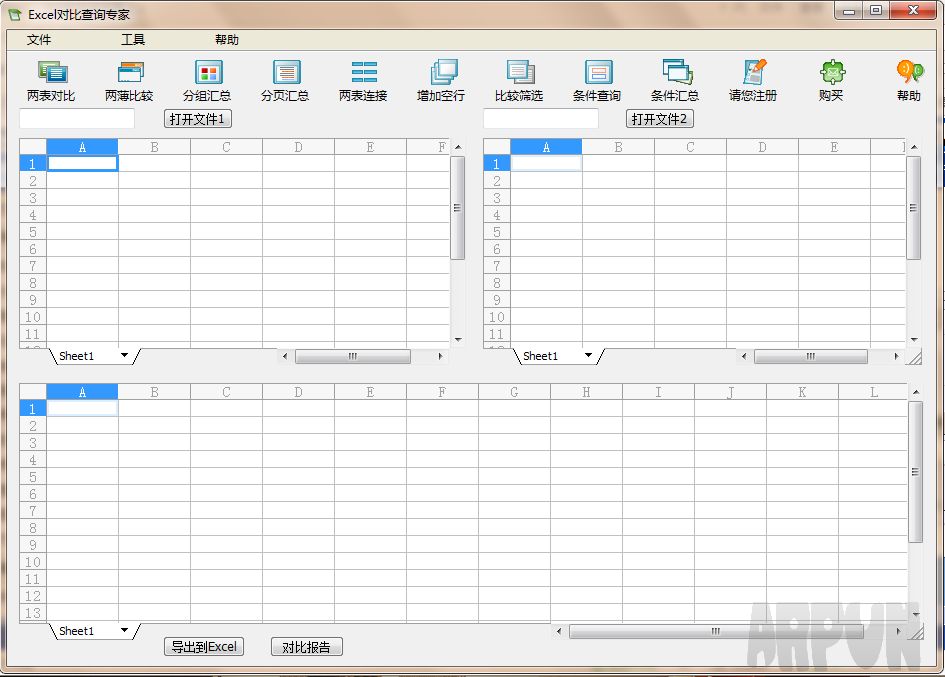
Task: Click the 导出到Excel button
Action: 204,646
